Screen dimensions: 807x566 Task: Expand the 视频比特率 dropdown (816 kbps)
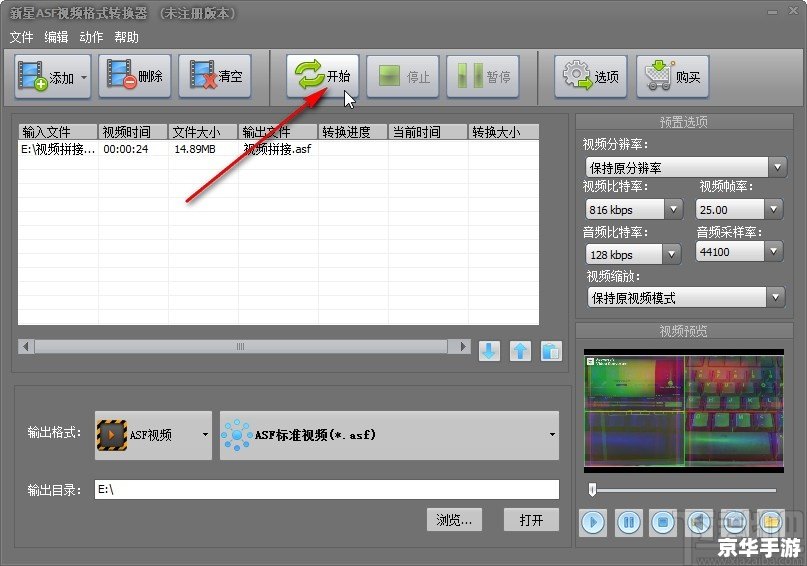[x=673, y=209]
